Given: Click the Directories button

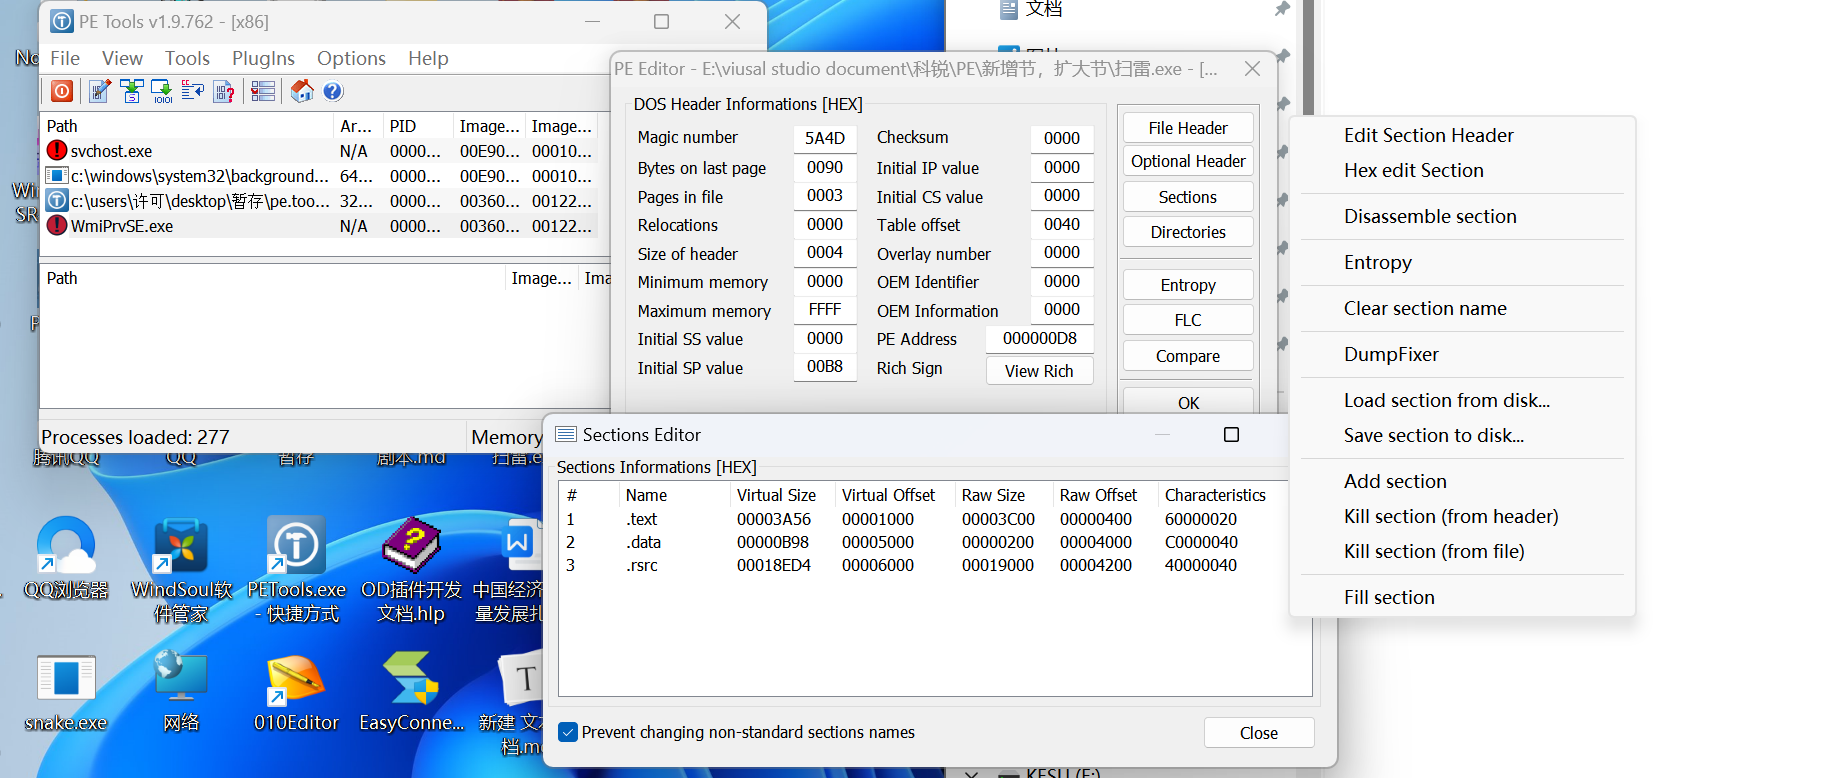Looking at the screenshot, I should [1188, 232].
